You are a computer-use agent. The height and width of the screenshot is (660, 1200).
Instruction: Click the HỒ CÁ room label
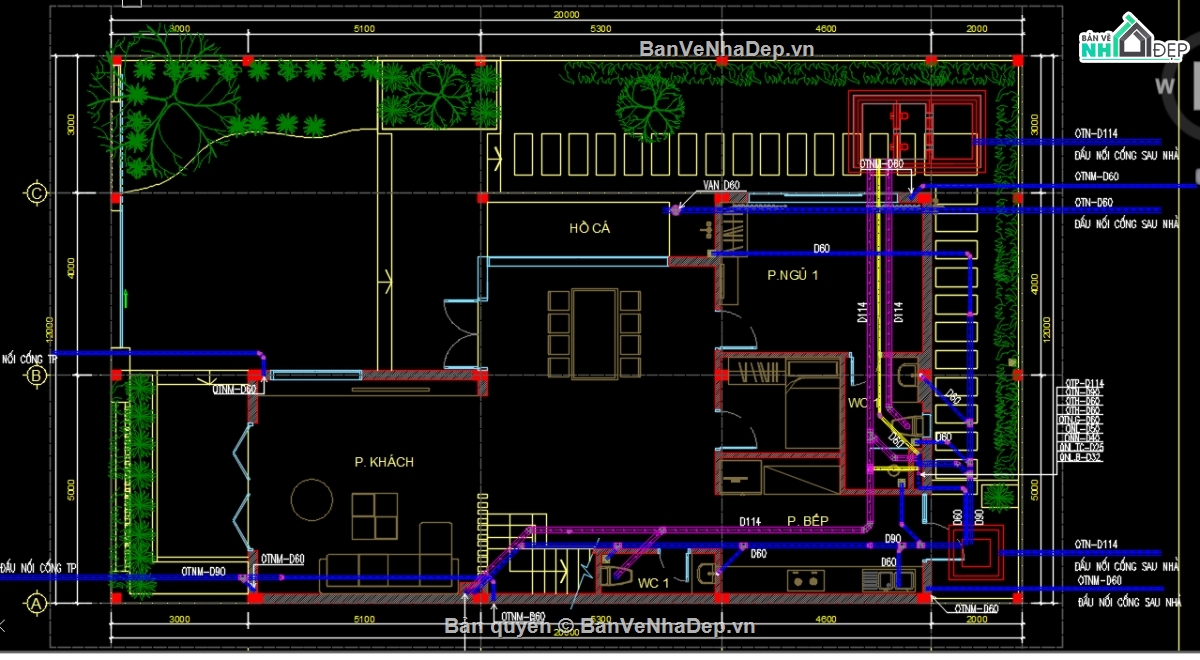(589, 228)
